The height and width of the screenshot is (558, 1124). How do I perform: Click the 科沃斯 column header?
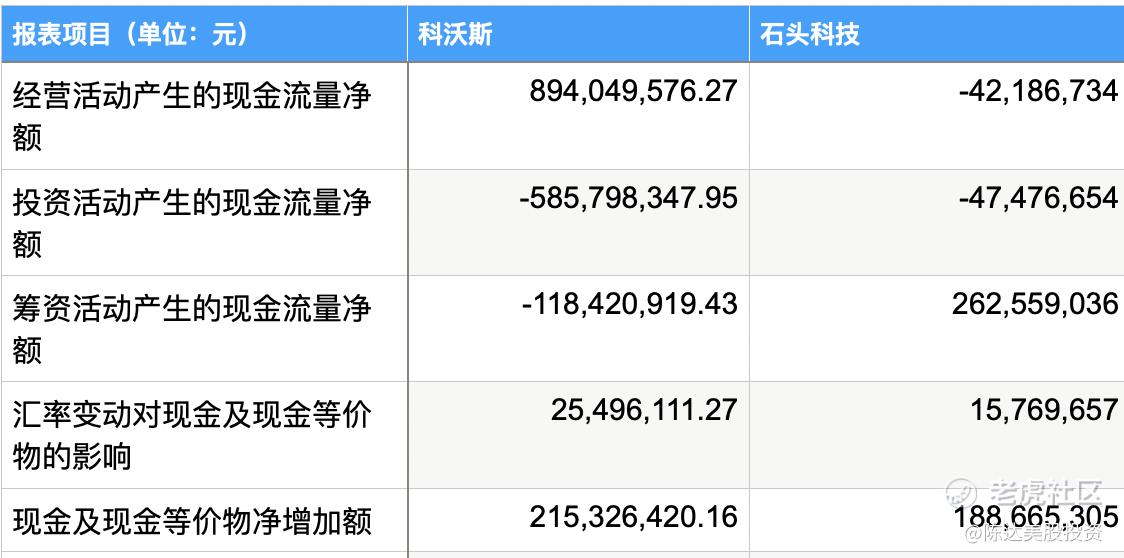pos(578,34)
